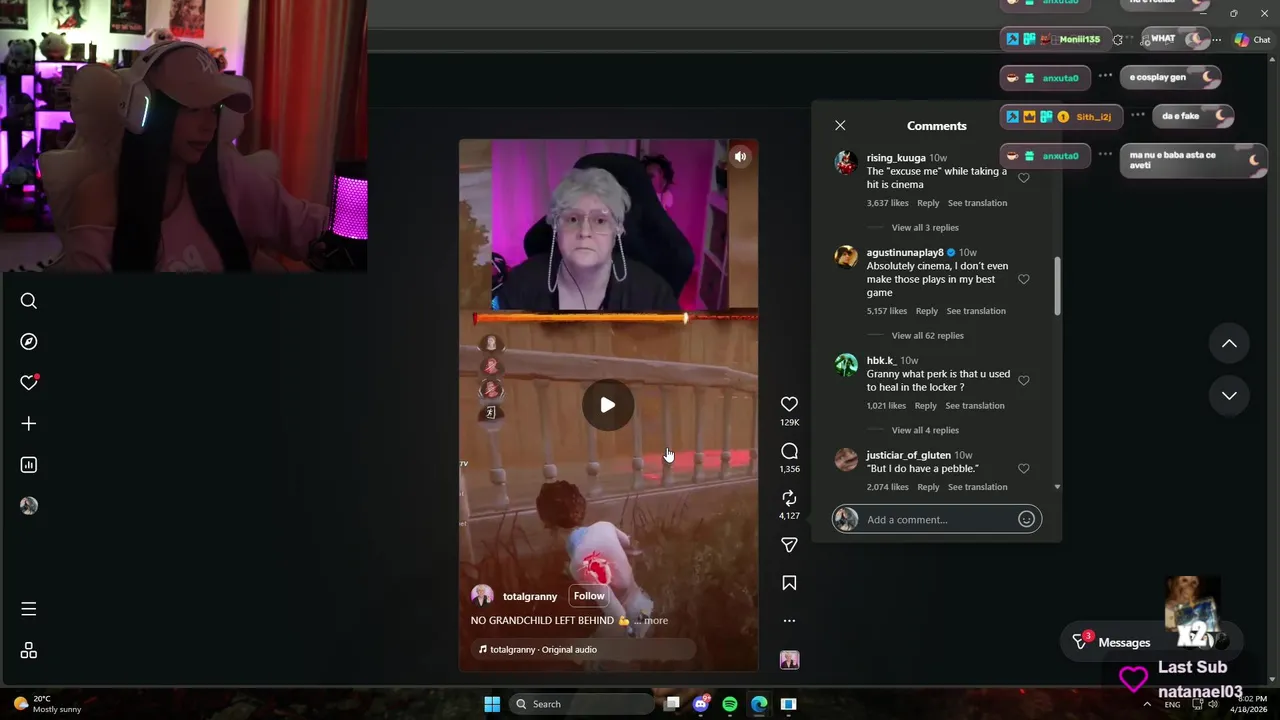Open totalgranny username on the reel
The image size is (1280, 720).
[530, 597]
